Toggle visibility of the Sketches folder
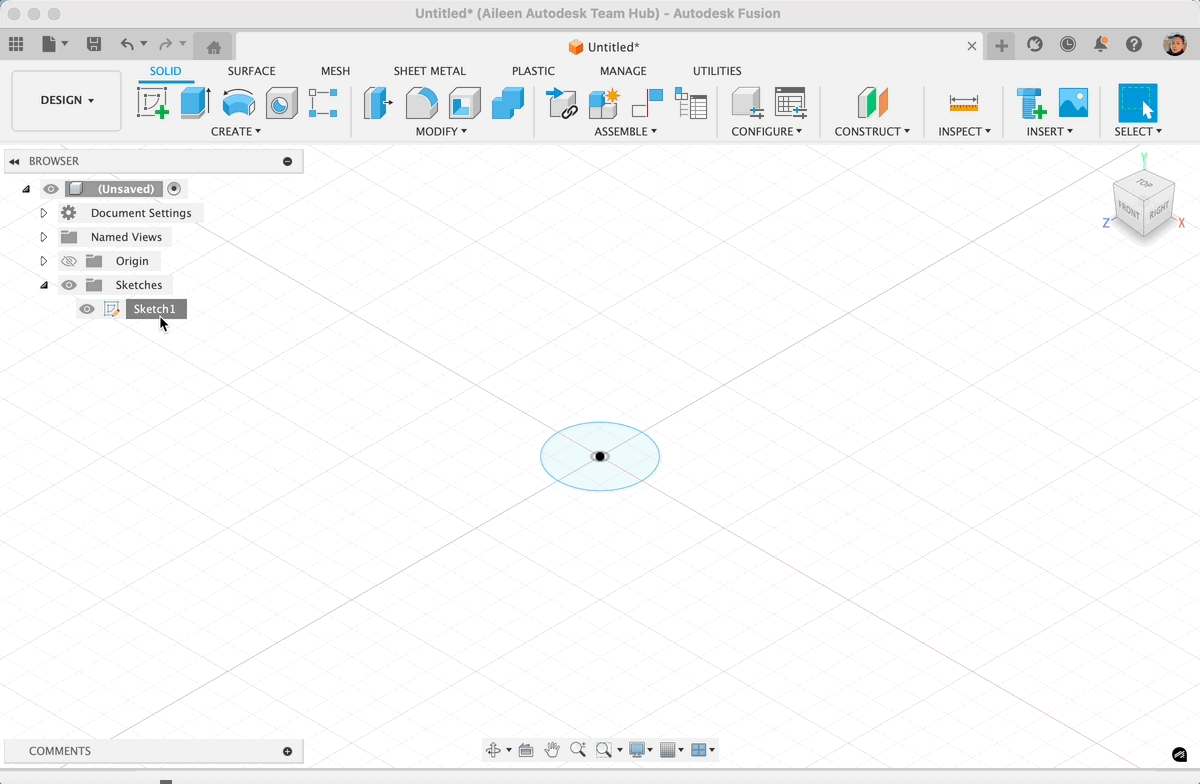1200x784 pixels. (x=68, y=285)
